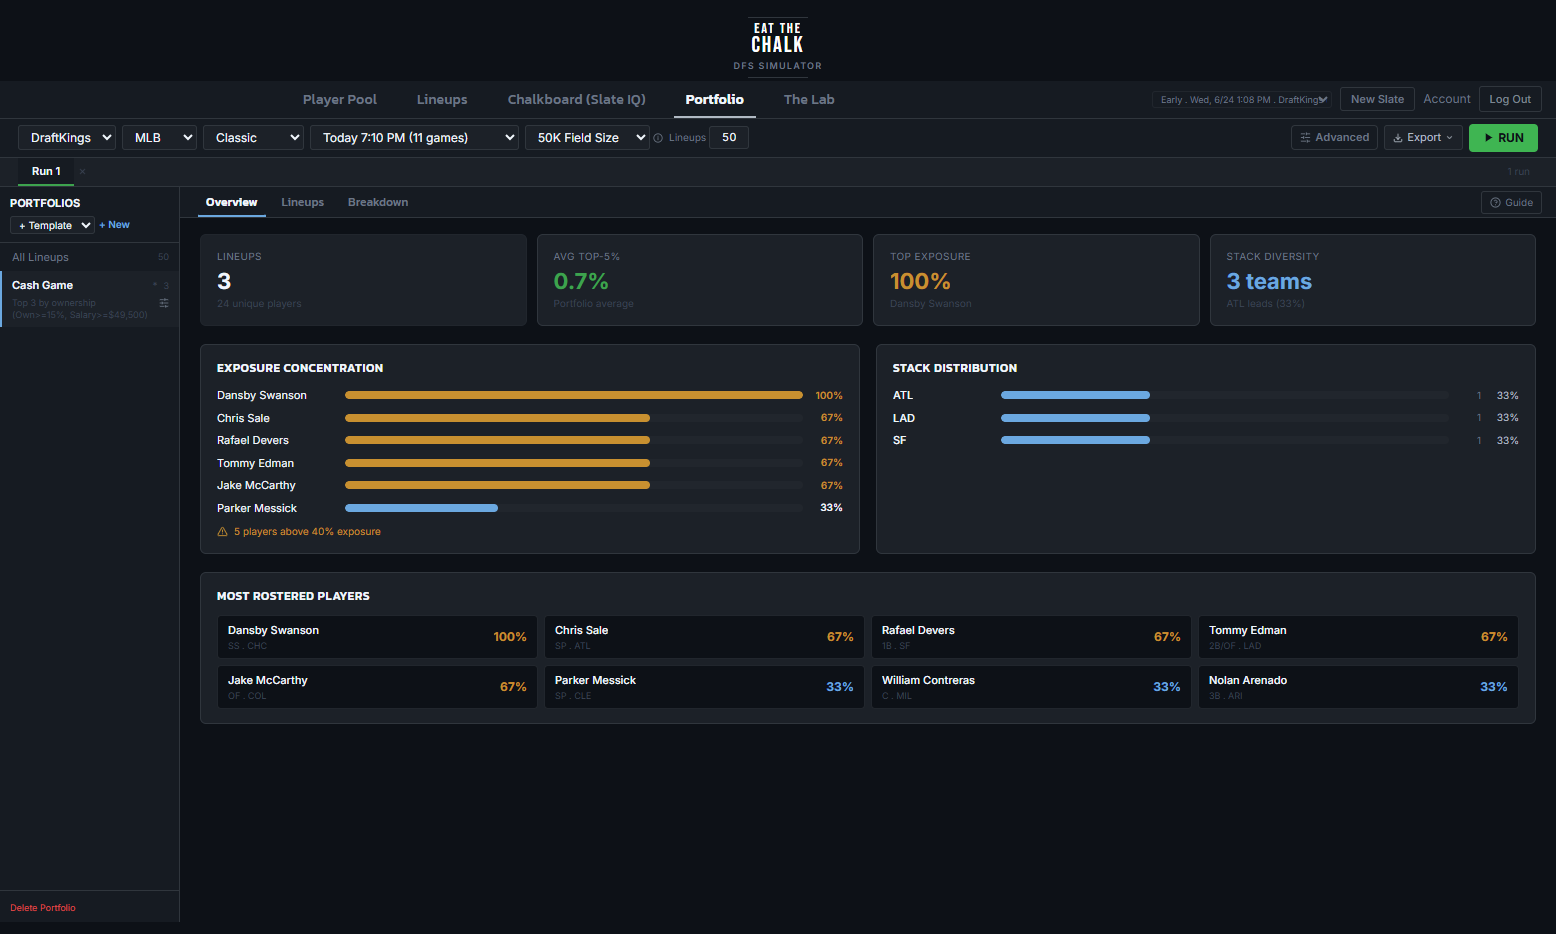The height and width of the screenshot is (934, 1556).
Task: Click the Chris Sale exposure bar
Action: coord(497,418)
